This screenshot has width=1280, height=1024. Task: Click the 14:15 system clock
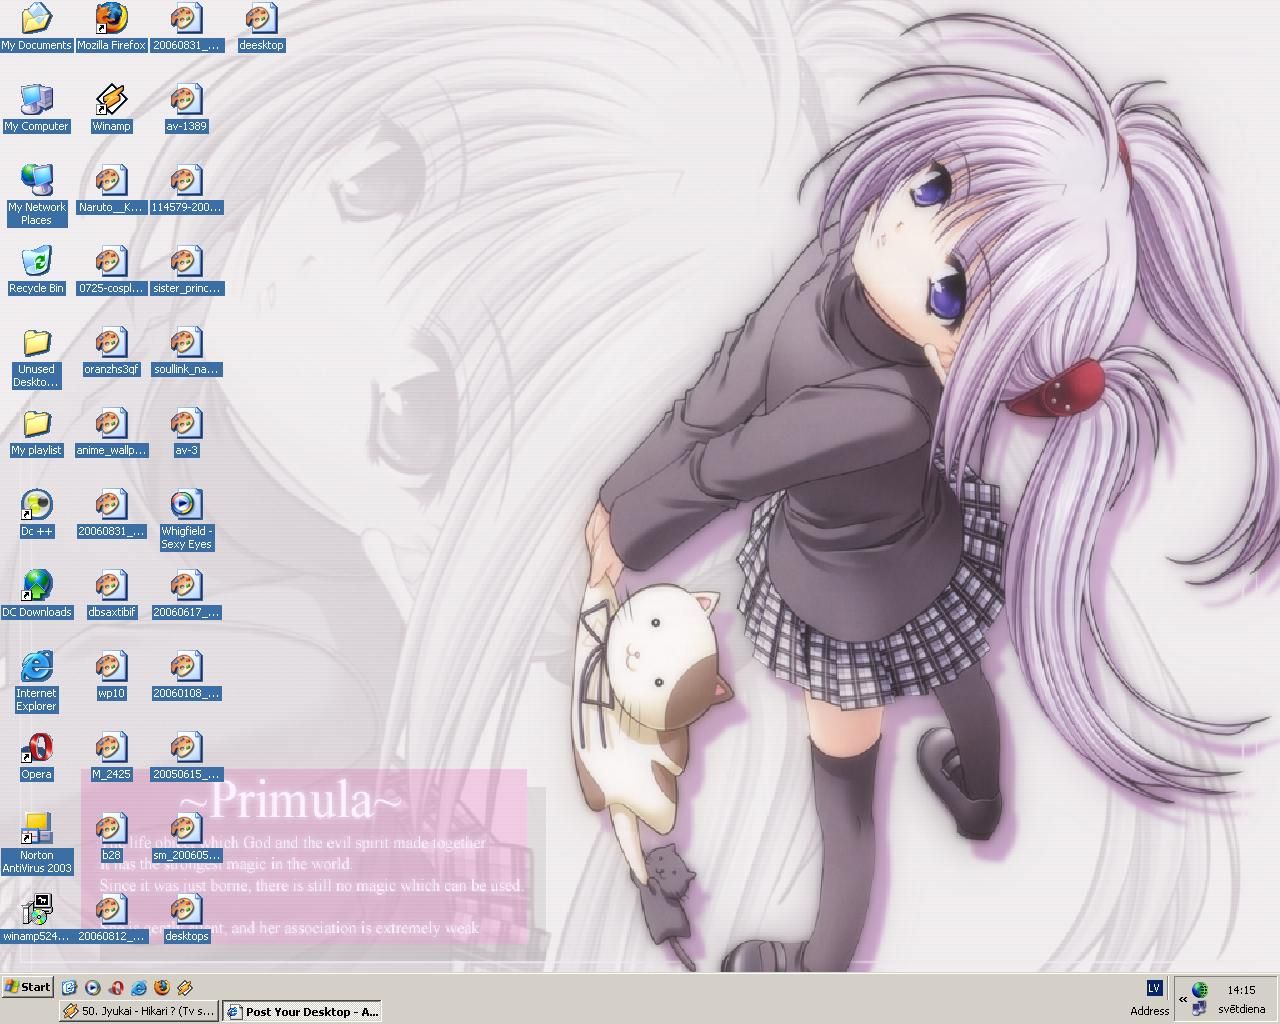[x=1241, y=990]
